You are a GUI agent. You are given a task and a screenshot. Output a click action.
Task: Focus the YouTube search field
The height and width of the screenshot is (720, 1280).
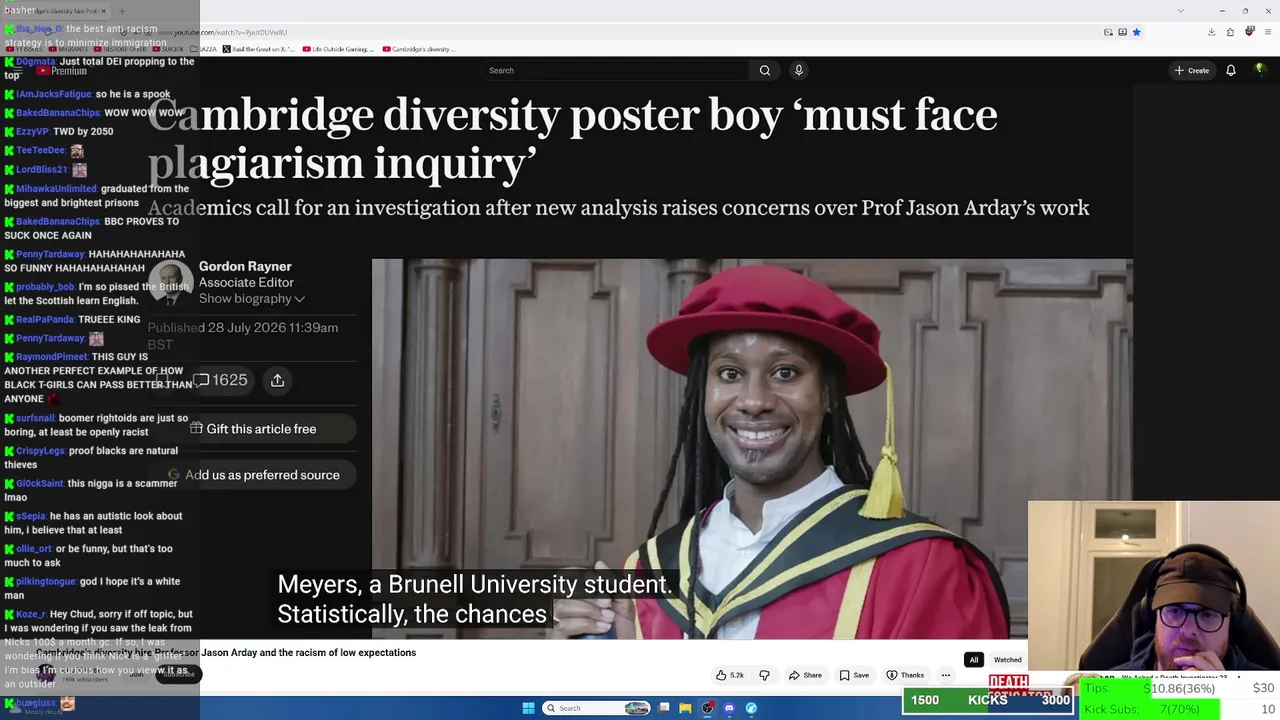(616, 70)
